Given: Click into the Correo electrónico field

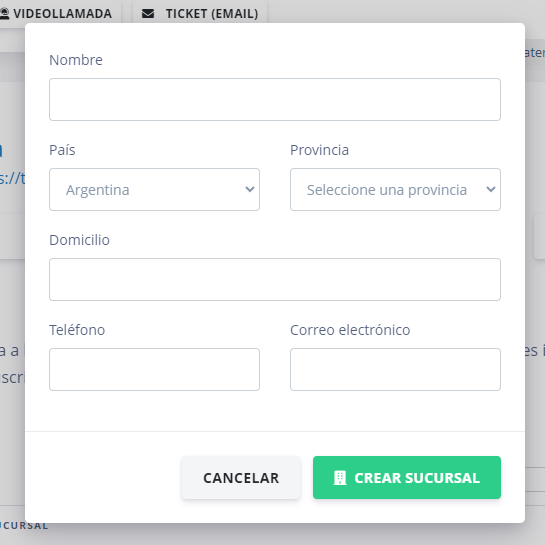Looking at the screenshot, I should [x=395, y=369].
